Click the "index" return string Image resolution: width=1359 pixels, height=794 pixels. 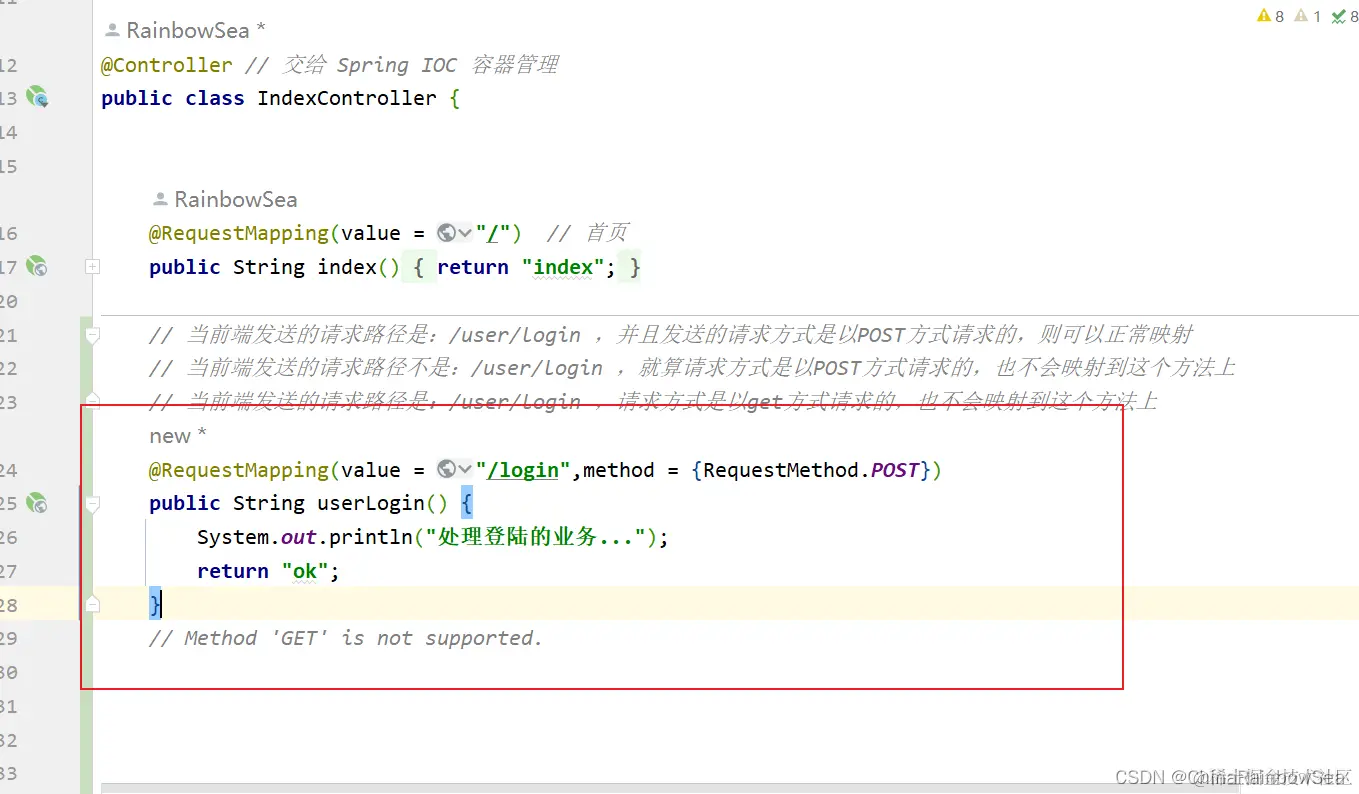[x=563, y=267]
